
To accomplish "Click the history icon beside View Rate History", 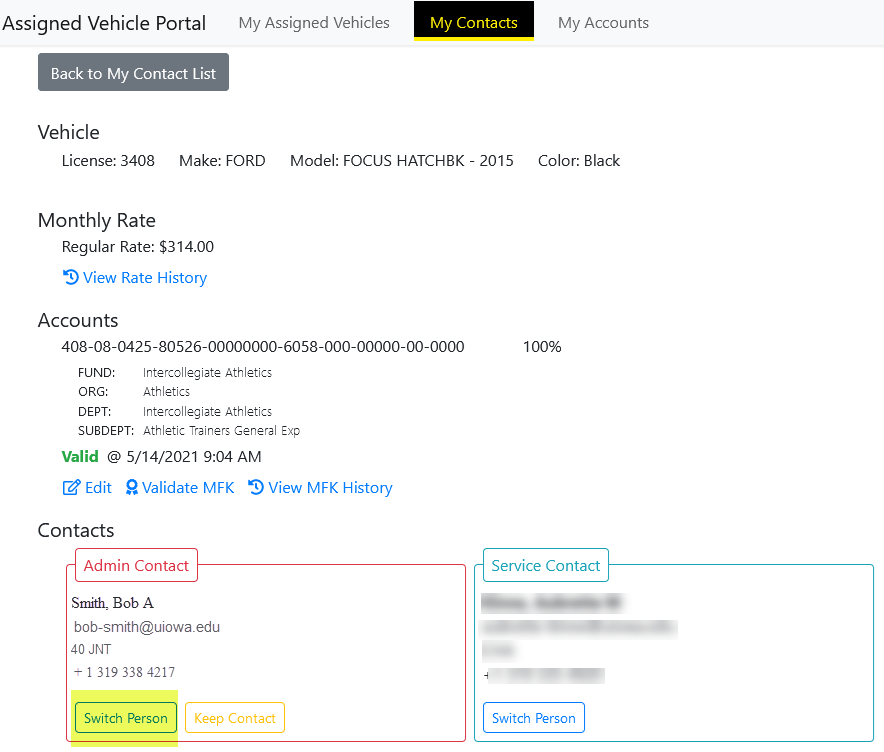I will 70,277.
